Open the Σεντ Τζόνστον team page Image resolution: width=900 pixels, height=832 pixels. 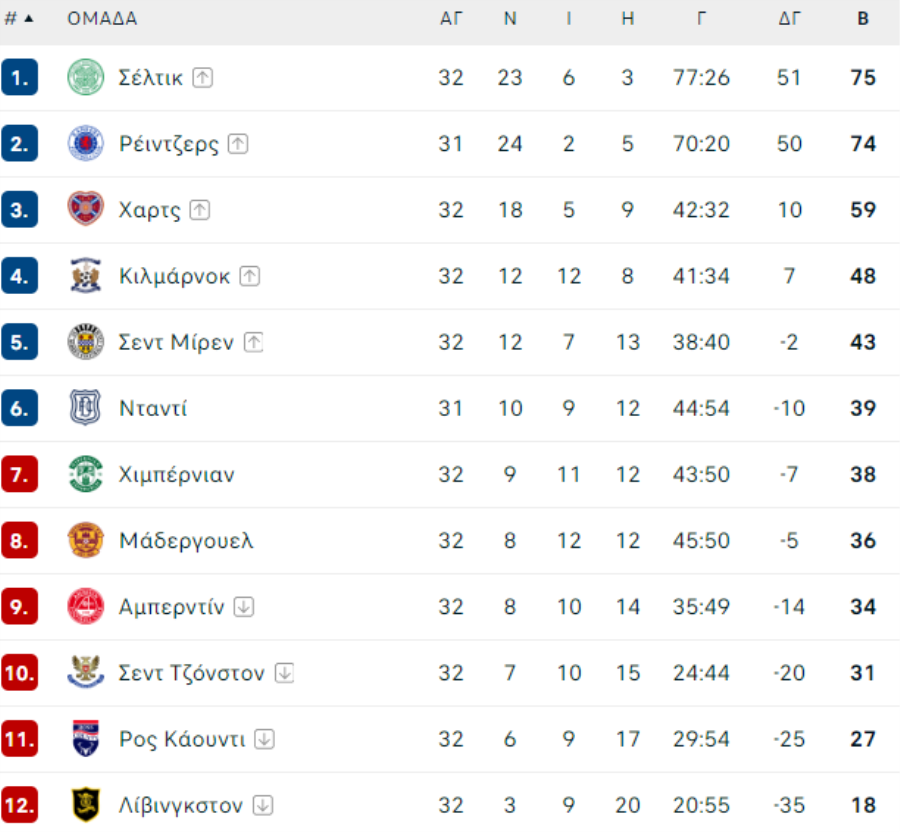click(192, 673)
